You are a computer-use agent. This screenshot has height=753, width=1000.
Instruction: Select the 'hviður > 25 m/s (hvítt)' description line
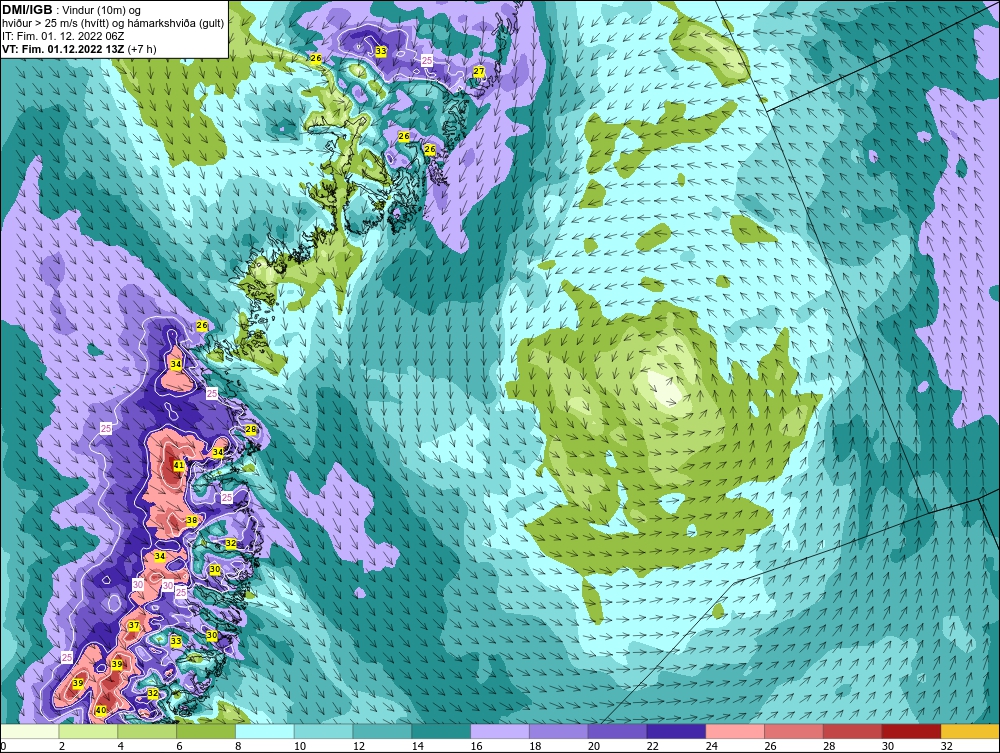pyautogui.click(x=114, y=24)
